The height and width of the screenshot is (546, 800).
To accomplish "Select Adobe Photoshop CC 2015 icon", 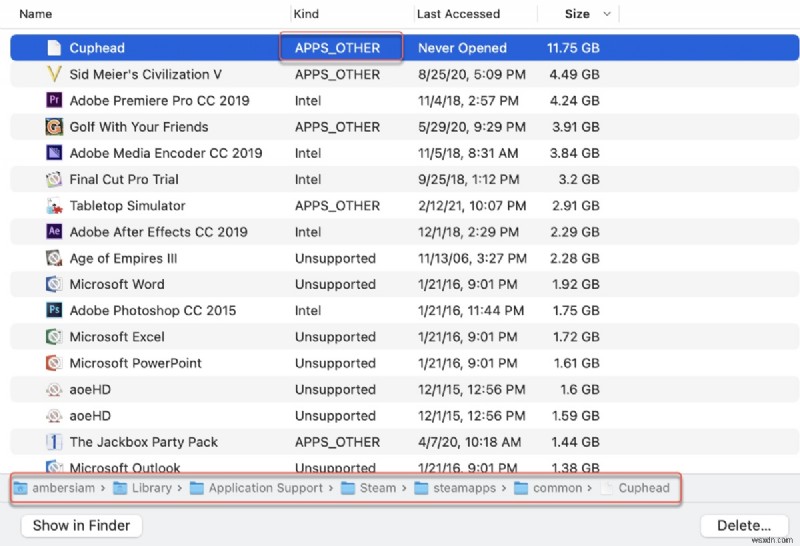I will tap(54, 310).
